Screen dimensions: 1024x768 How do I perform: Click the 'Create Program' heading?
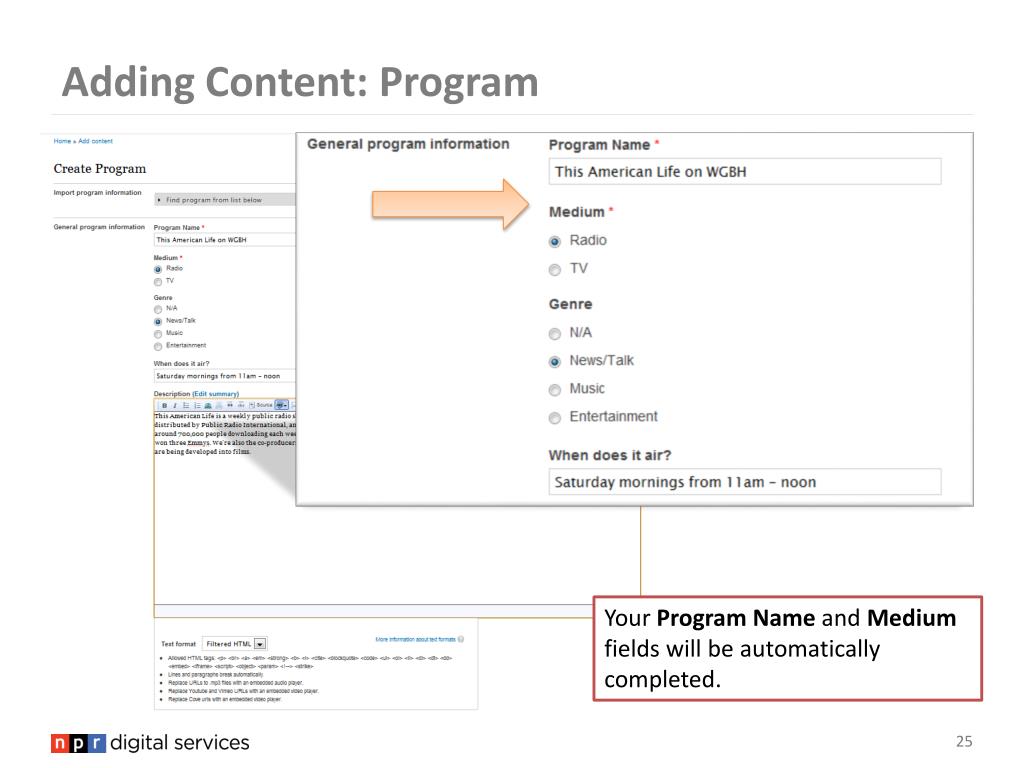click(x=100, y=168)
